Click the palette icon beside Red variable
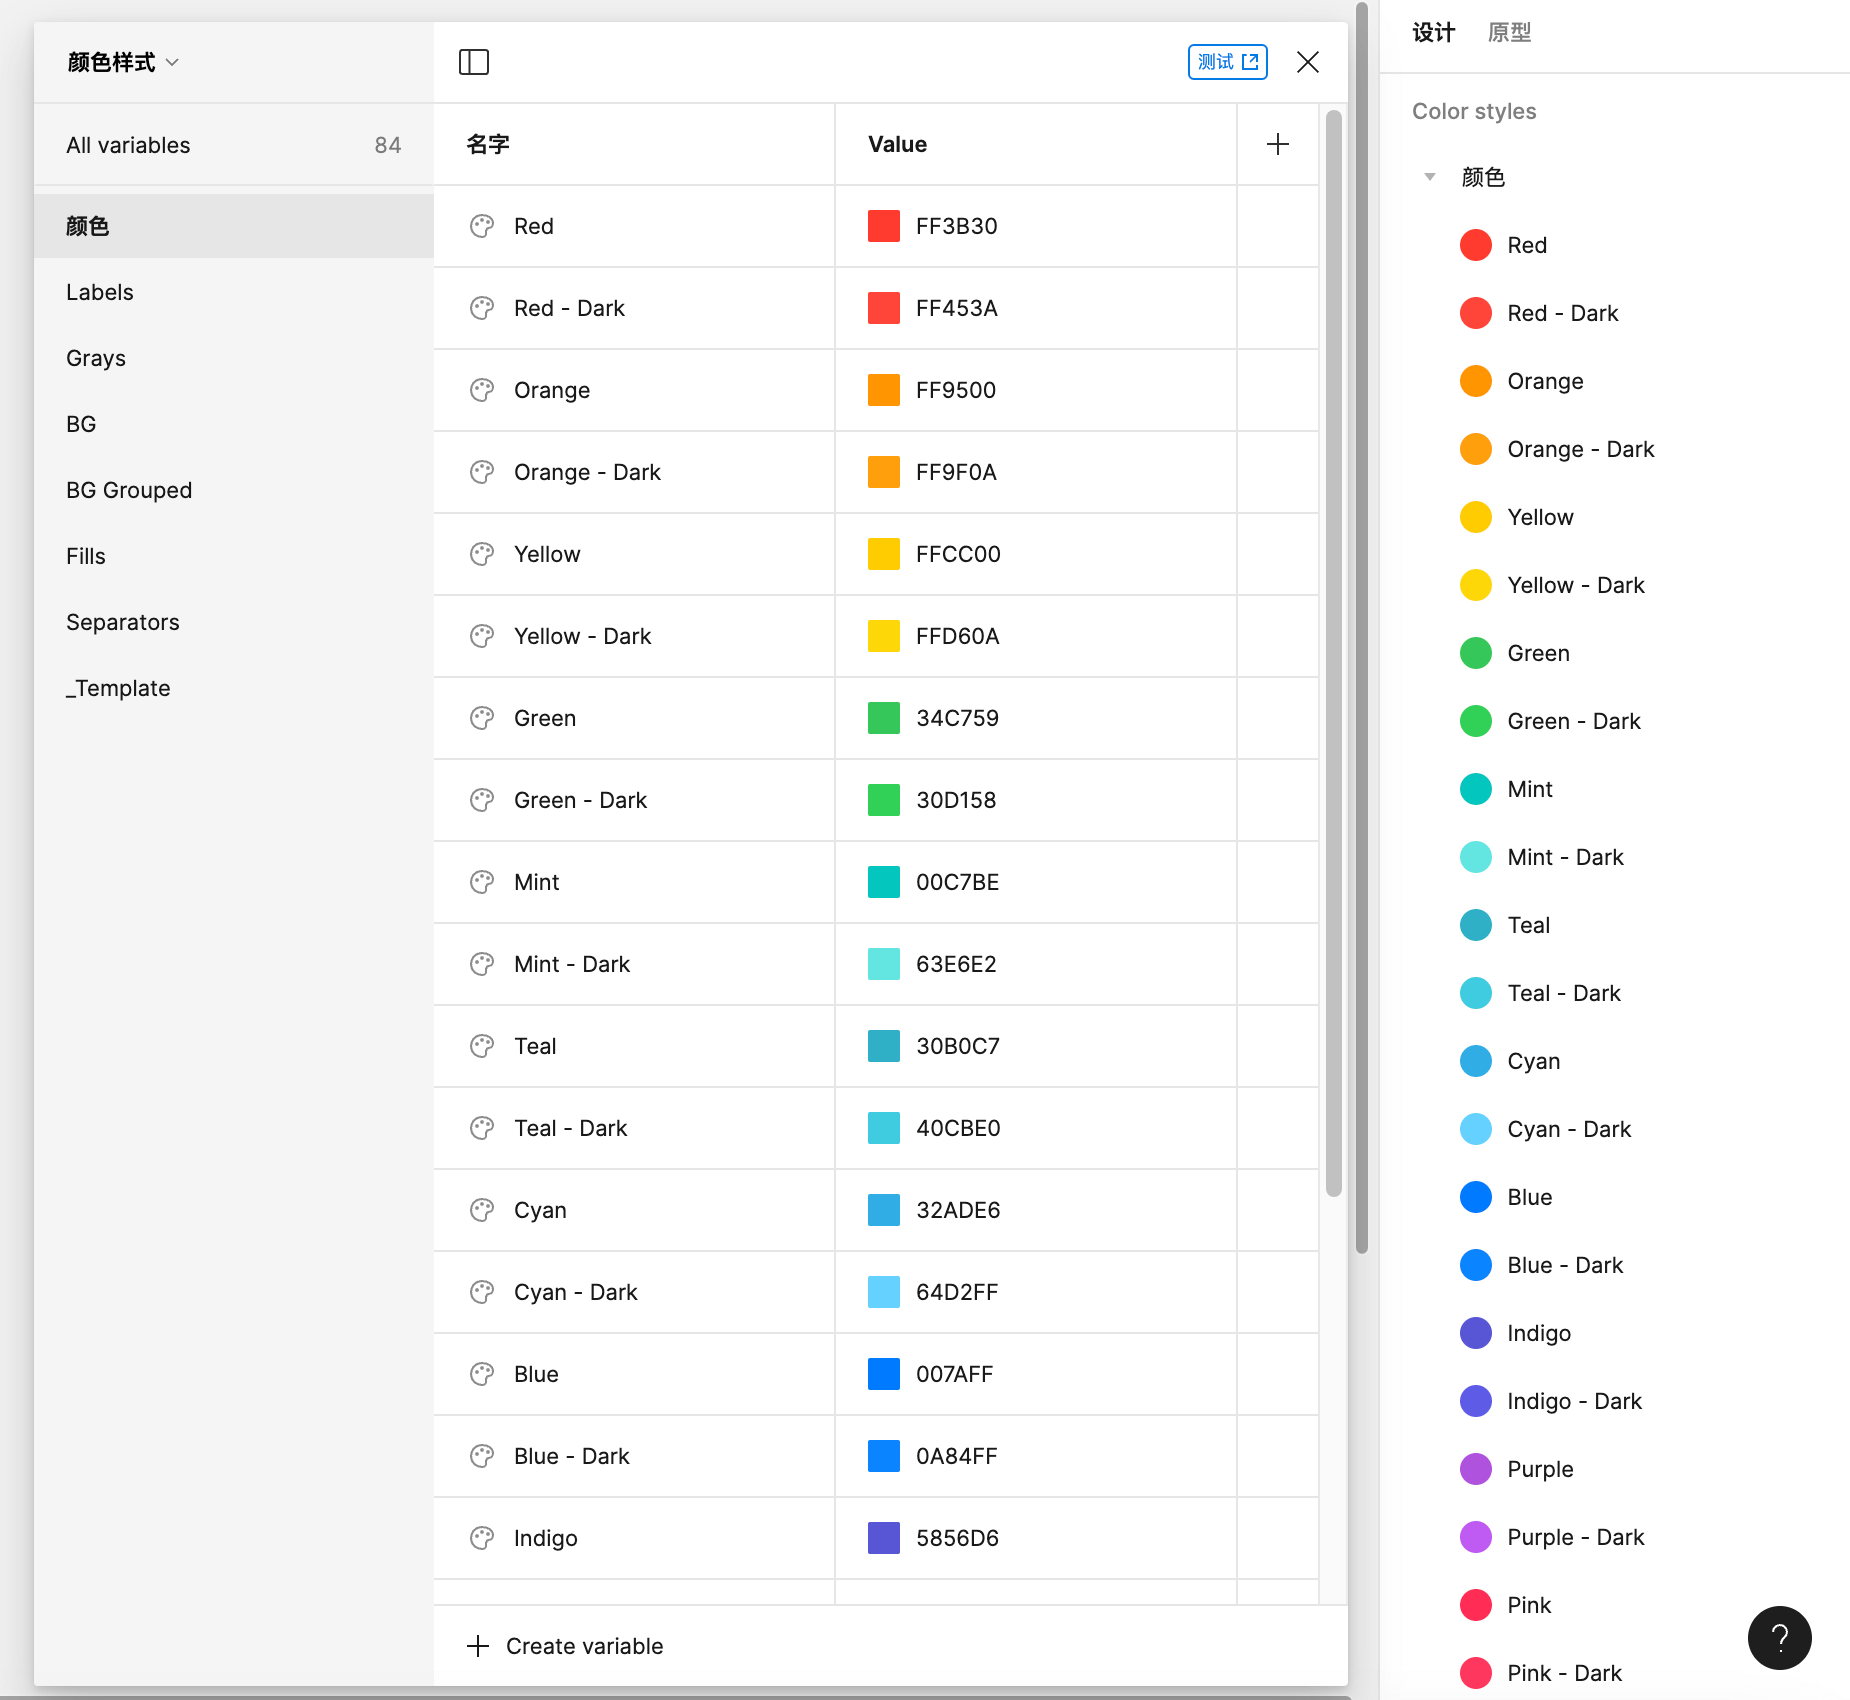Screen dimensions: 1850x1700 pyautogui.click(x=482, y=226)
